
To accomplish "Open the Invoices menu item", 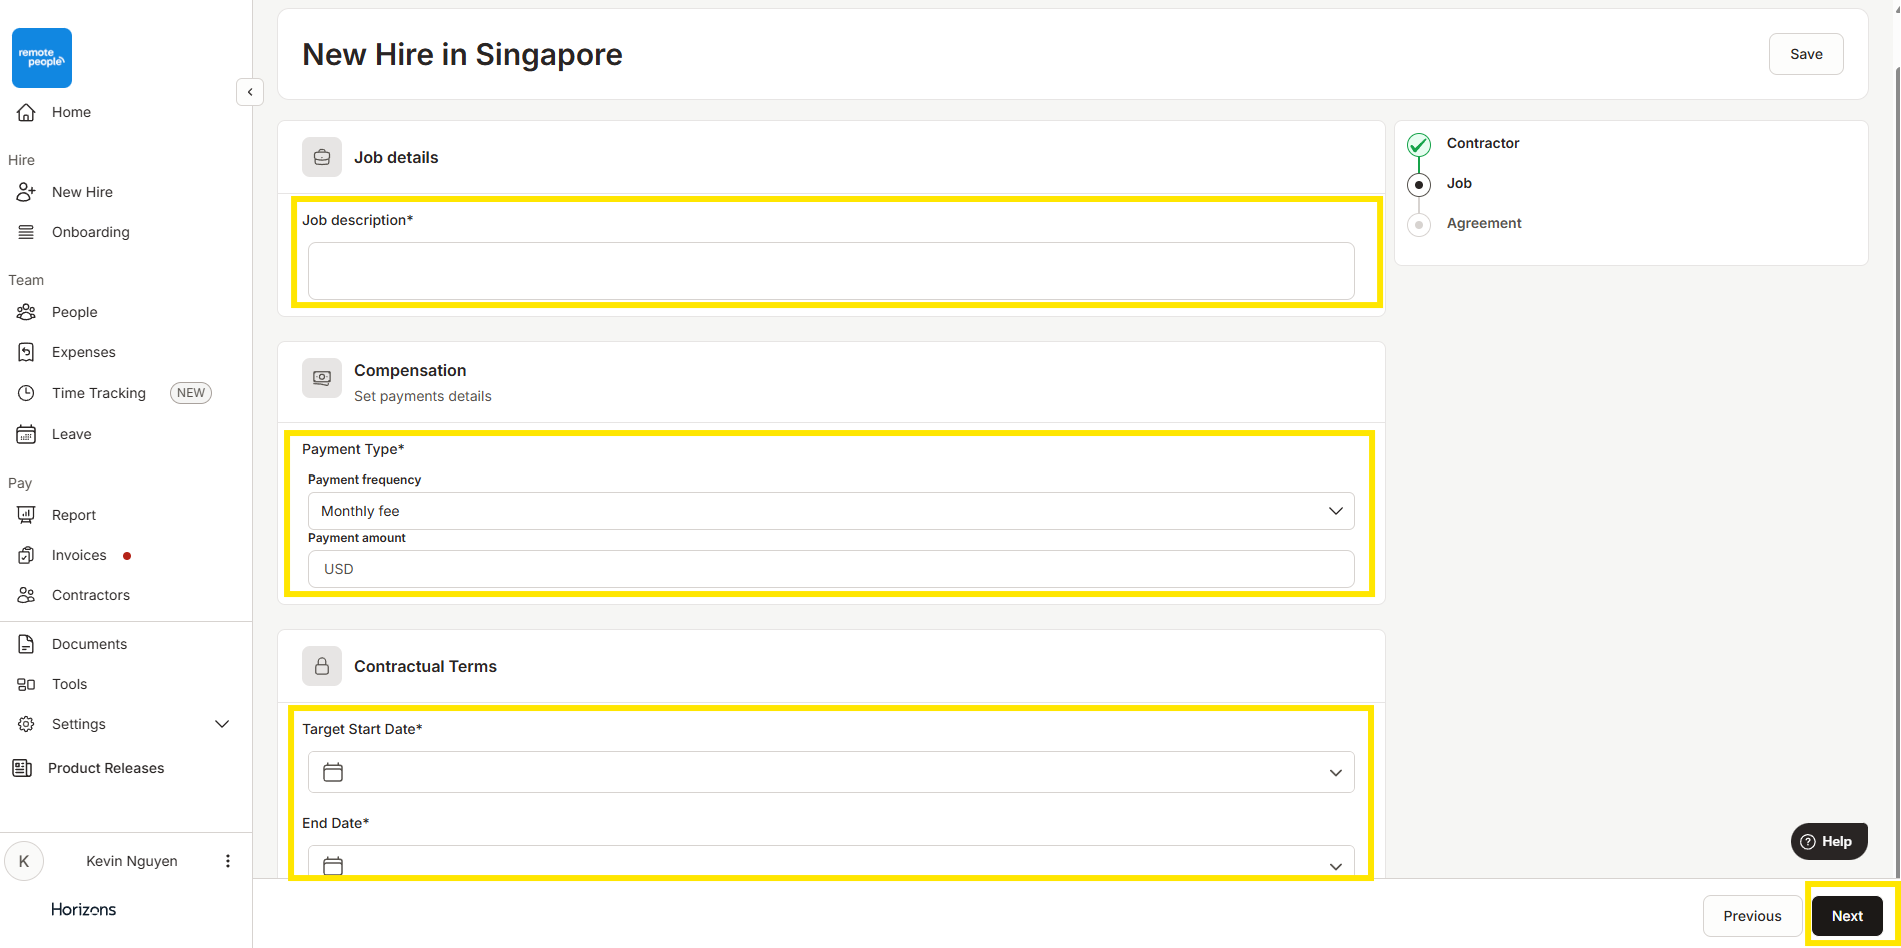I will pyautogui.click(x=79, y=555).
